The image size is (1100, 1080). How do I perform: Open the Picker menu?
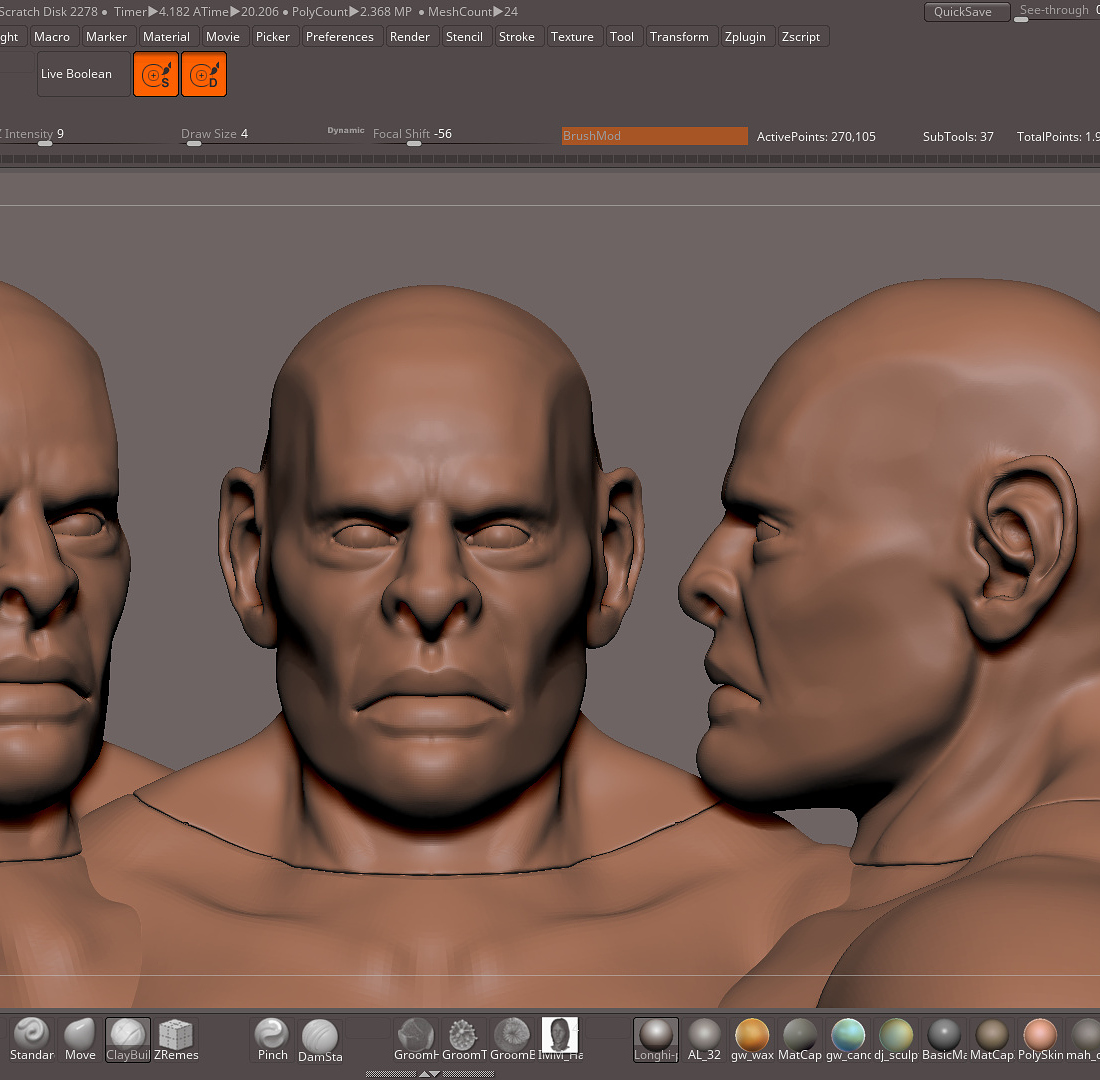(273, 36)
